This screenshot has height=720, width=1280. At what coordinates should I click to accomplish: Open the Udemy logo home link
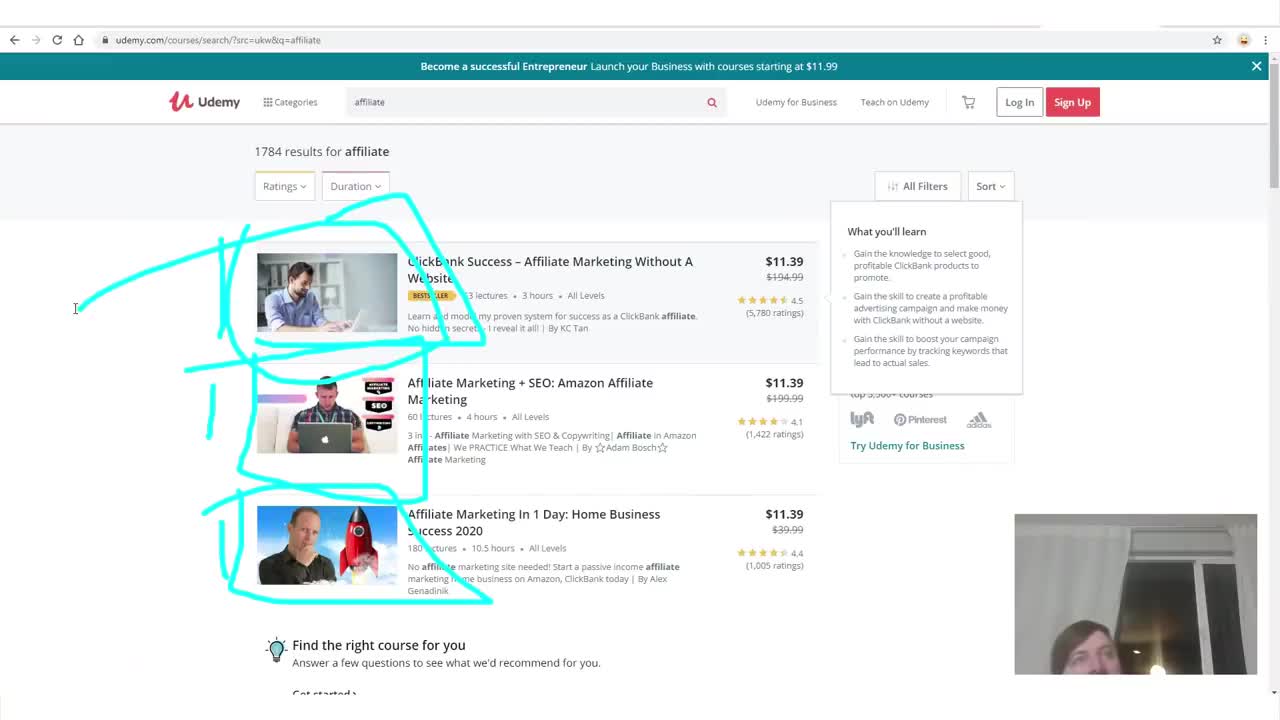[204, 101]
